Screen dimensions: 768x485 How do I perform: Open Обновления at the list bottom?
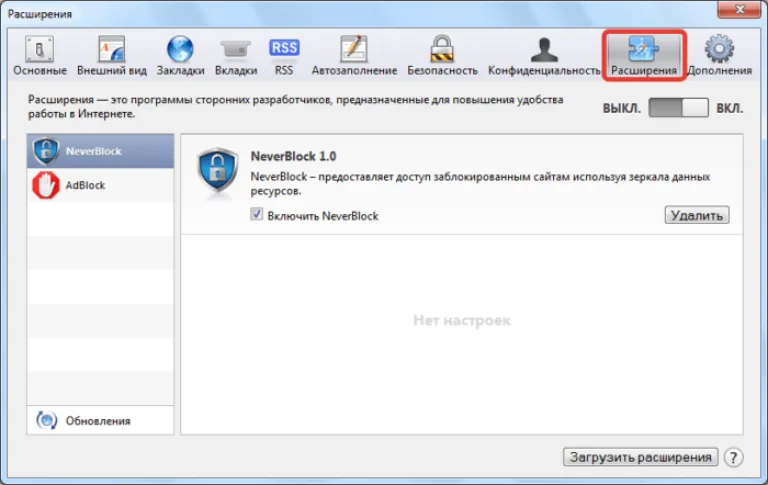(100, 420)
